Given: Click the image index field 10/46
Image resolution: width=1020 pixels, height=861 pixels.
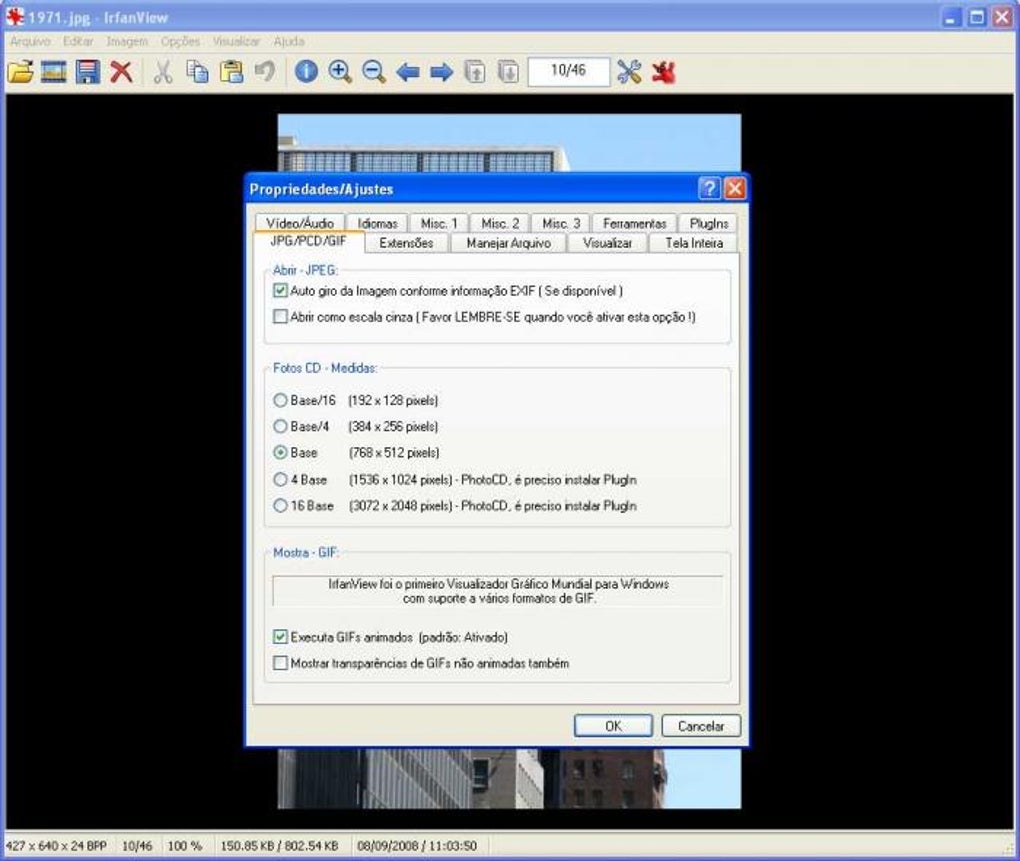Looking at the screenshot, I should click(x=569, y=71).
